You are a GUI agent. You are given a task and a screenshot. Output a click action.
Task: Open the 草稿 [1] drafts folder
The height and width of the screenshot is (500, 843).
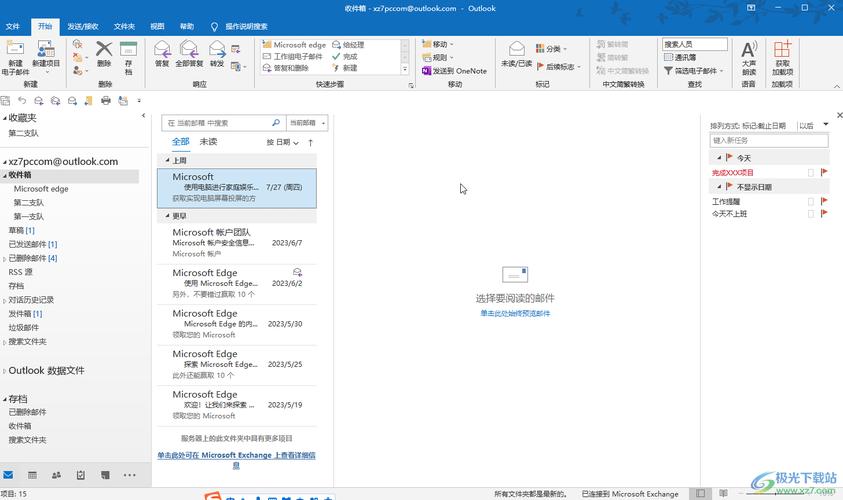tap(22, 230)
